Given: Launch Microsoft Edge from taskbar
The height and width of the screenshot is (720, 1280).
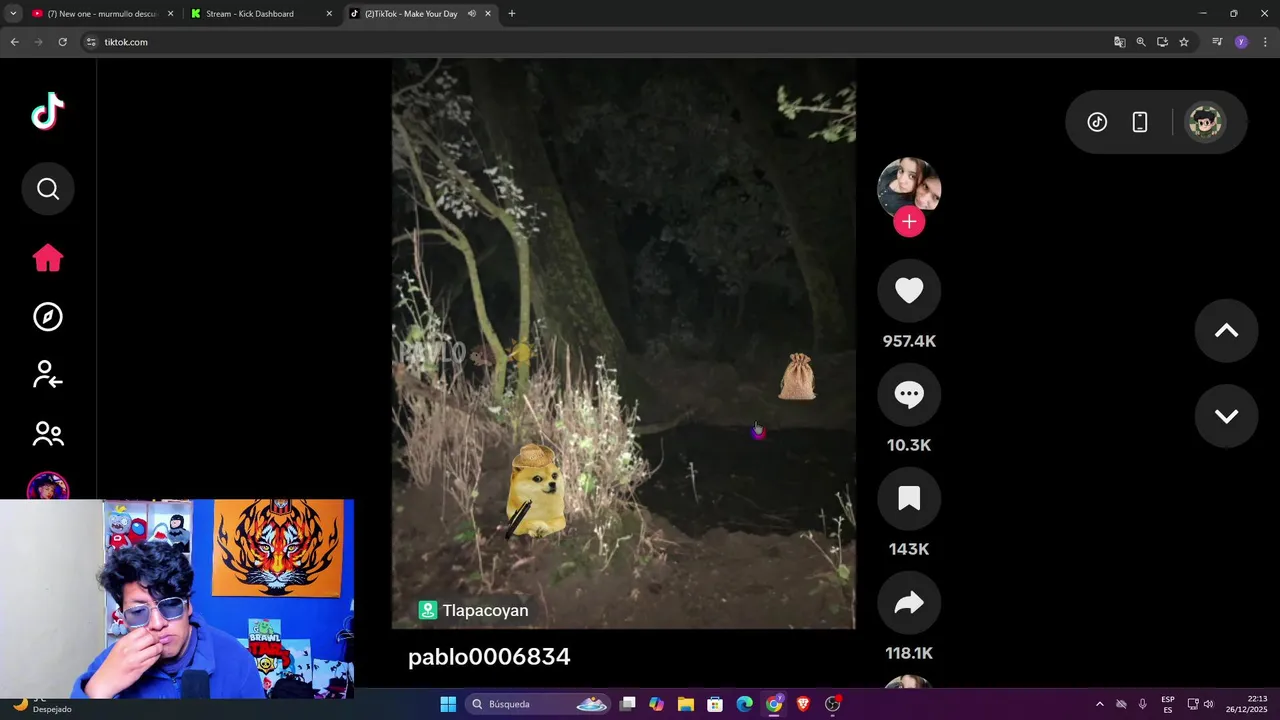Looking at the screenshot, I should point(745,704).
